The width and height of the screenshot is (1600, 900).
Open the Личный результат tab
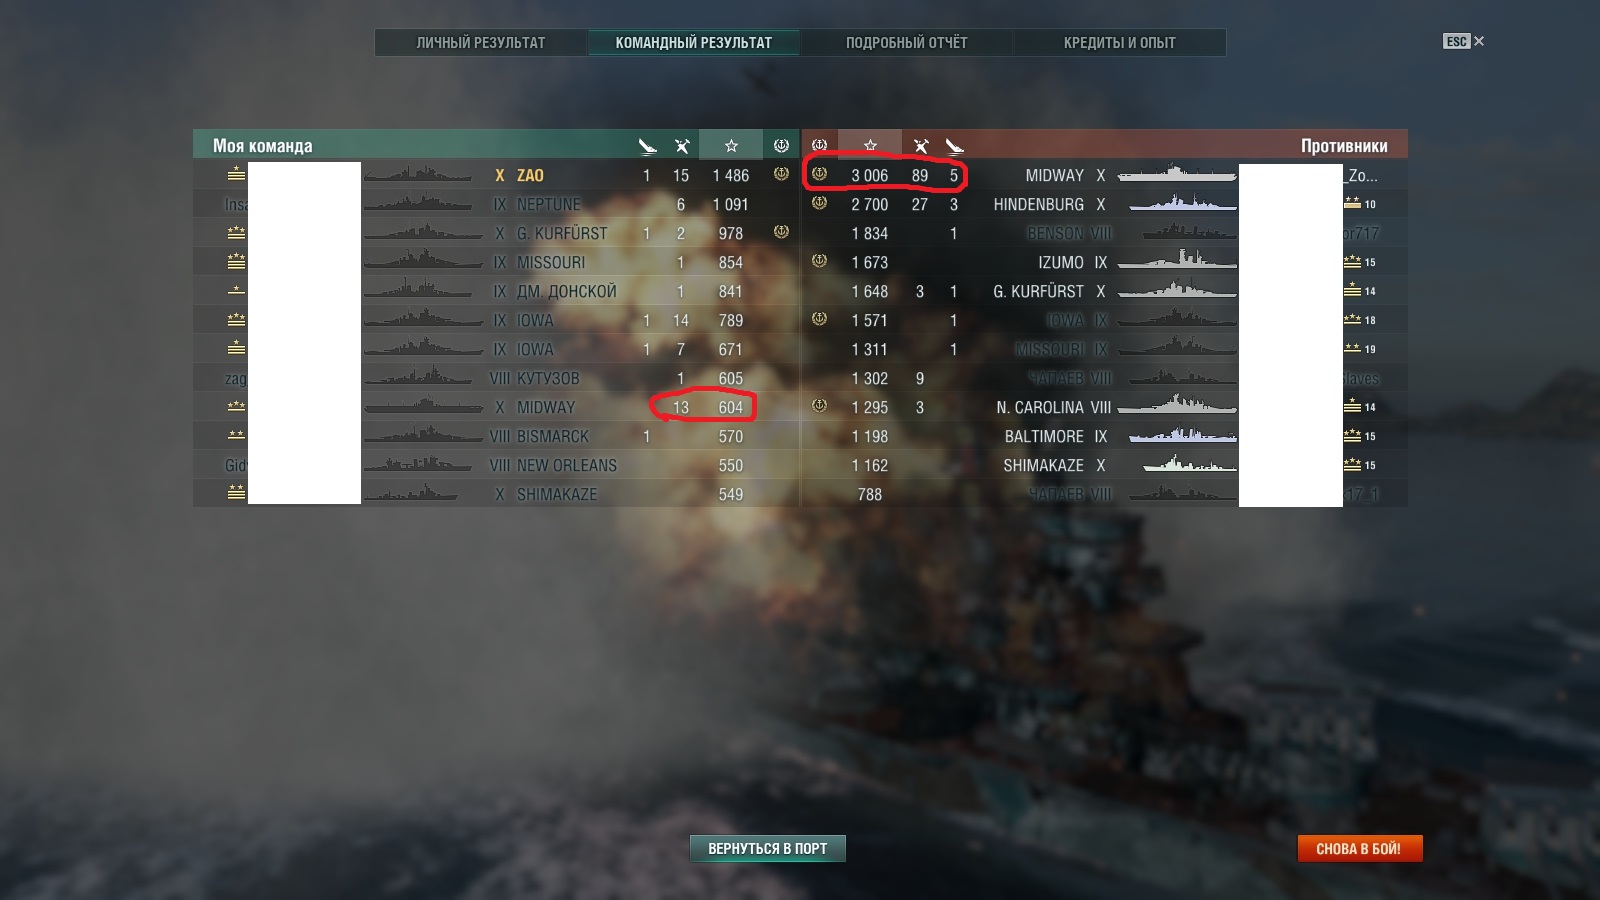click(x=481, y=42)
